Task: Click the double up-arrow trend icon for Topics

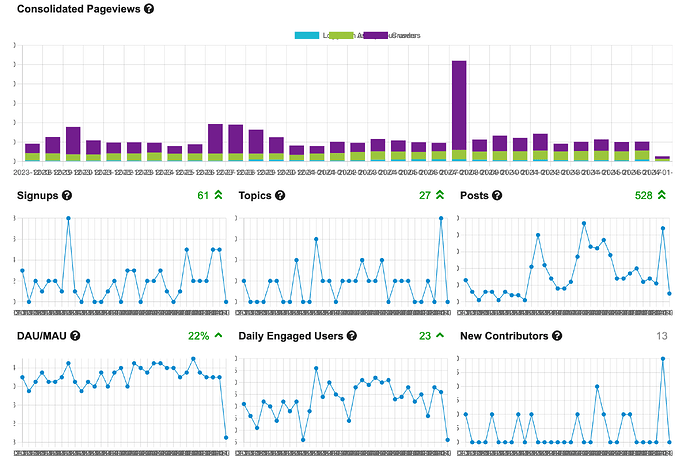Action: tap(440, 195)
